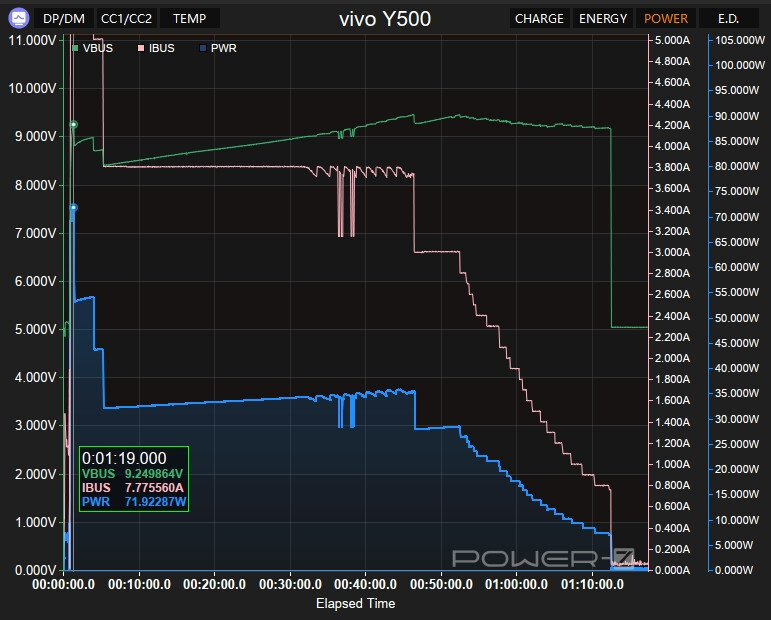Viewport: 771px width, 620px height.
Task: Click the IBUS 7.775560A readout
Action: [133, 488]
